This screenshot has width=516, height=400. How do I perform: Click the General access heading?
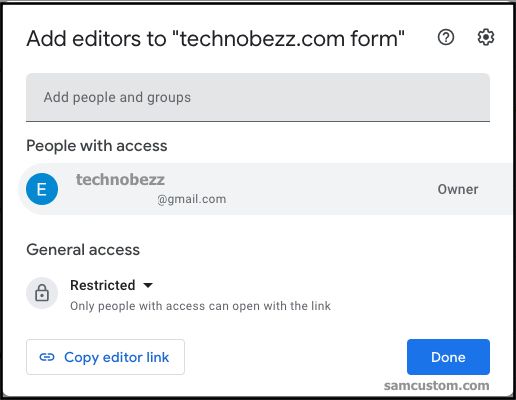pos(83,250)
